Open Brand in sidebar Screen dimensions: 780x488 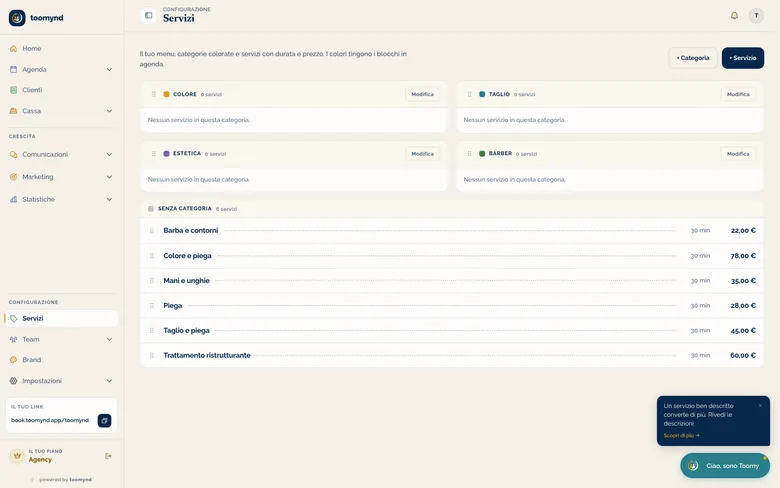pyautogui.click(x=61, y=360)
